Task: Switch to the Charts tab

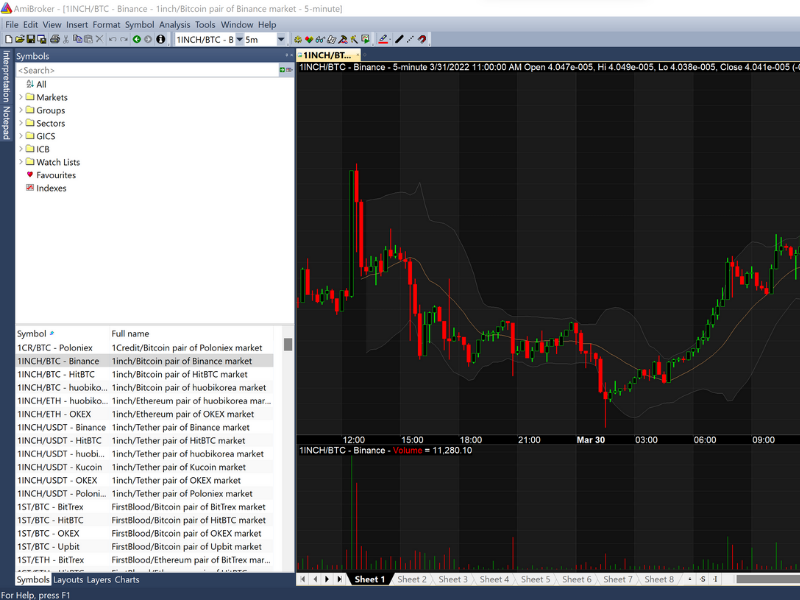Action: tap(127, 580)
